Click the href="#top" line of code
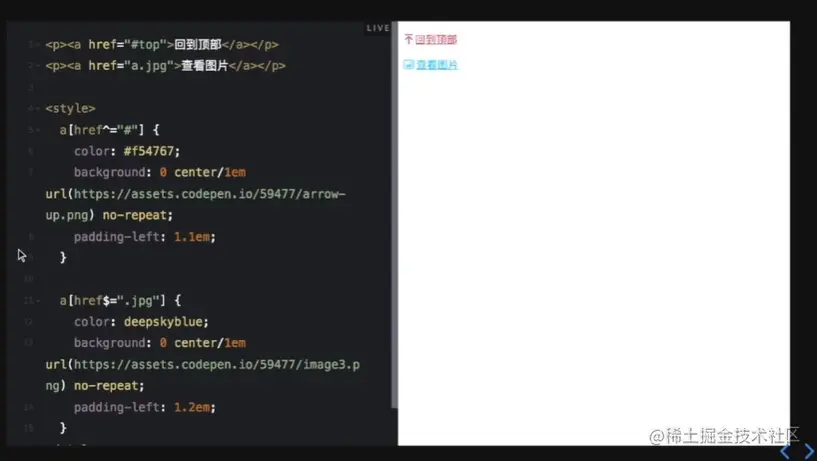Viewport: 817px width, 461px height. click(162, 45)
